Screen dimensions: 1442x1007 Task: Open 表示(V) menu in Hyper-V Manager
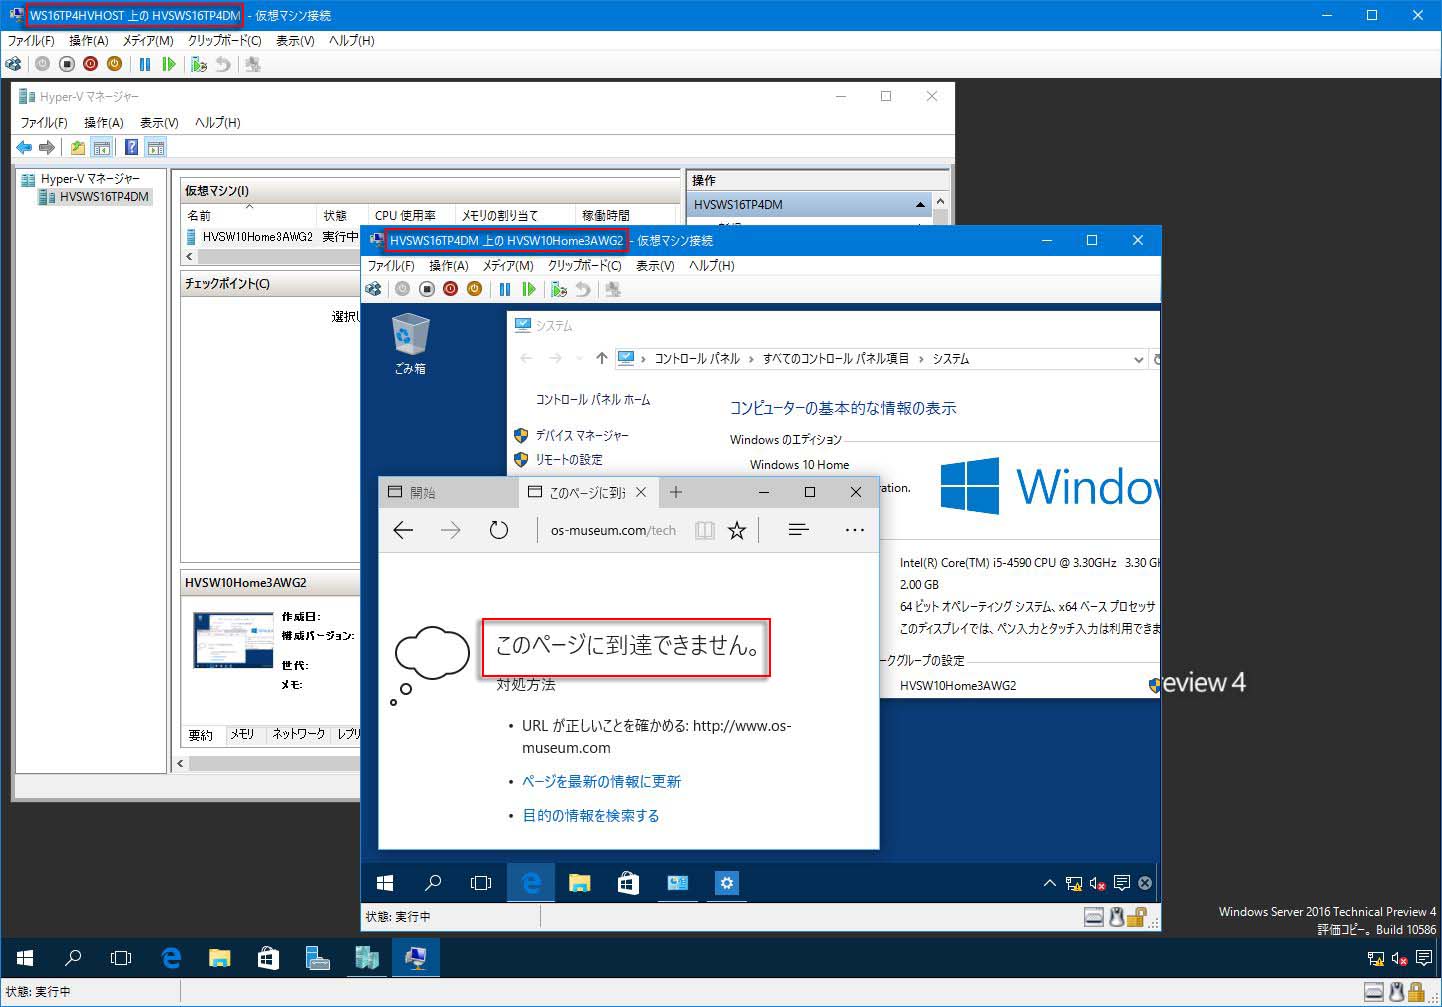point(159,123)
